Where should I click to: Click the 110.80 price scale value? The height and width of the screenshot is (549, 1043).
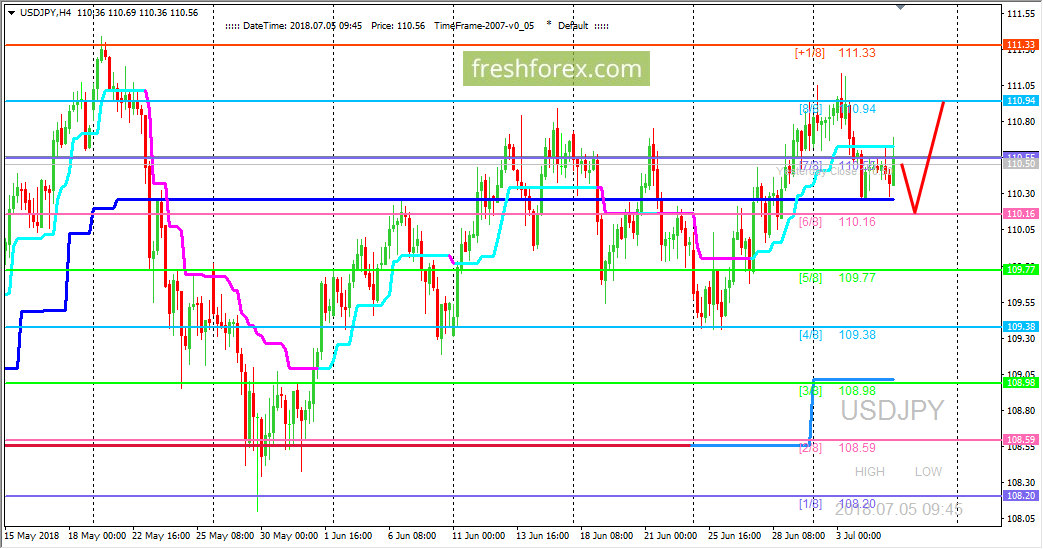pyautogui.click(x=1021, y=122)
